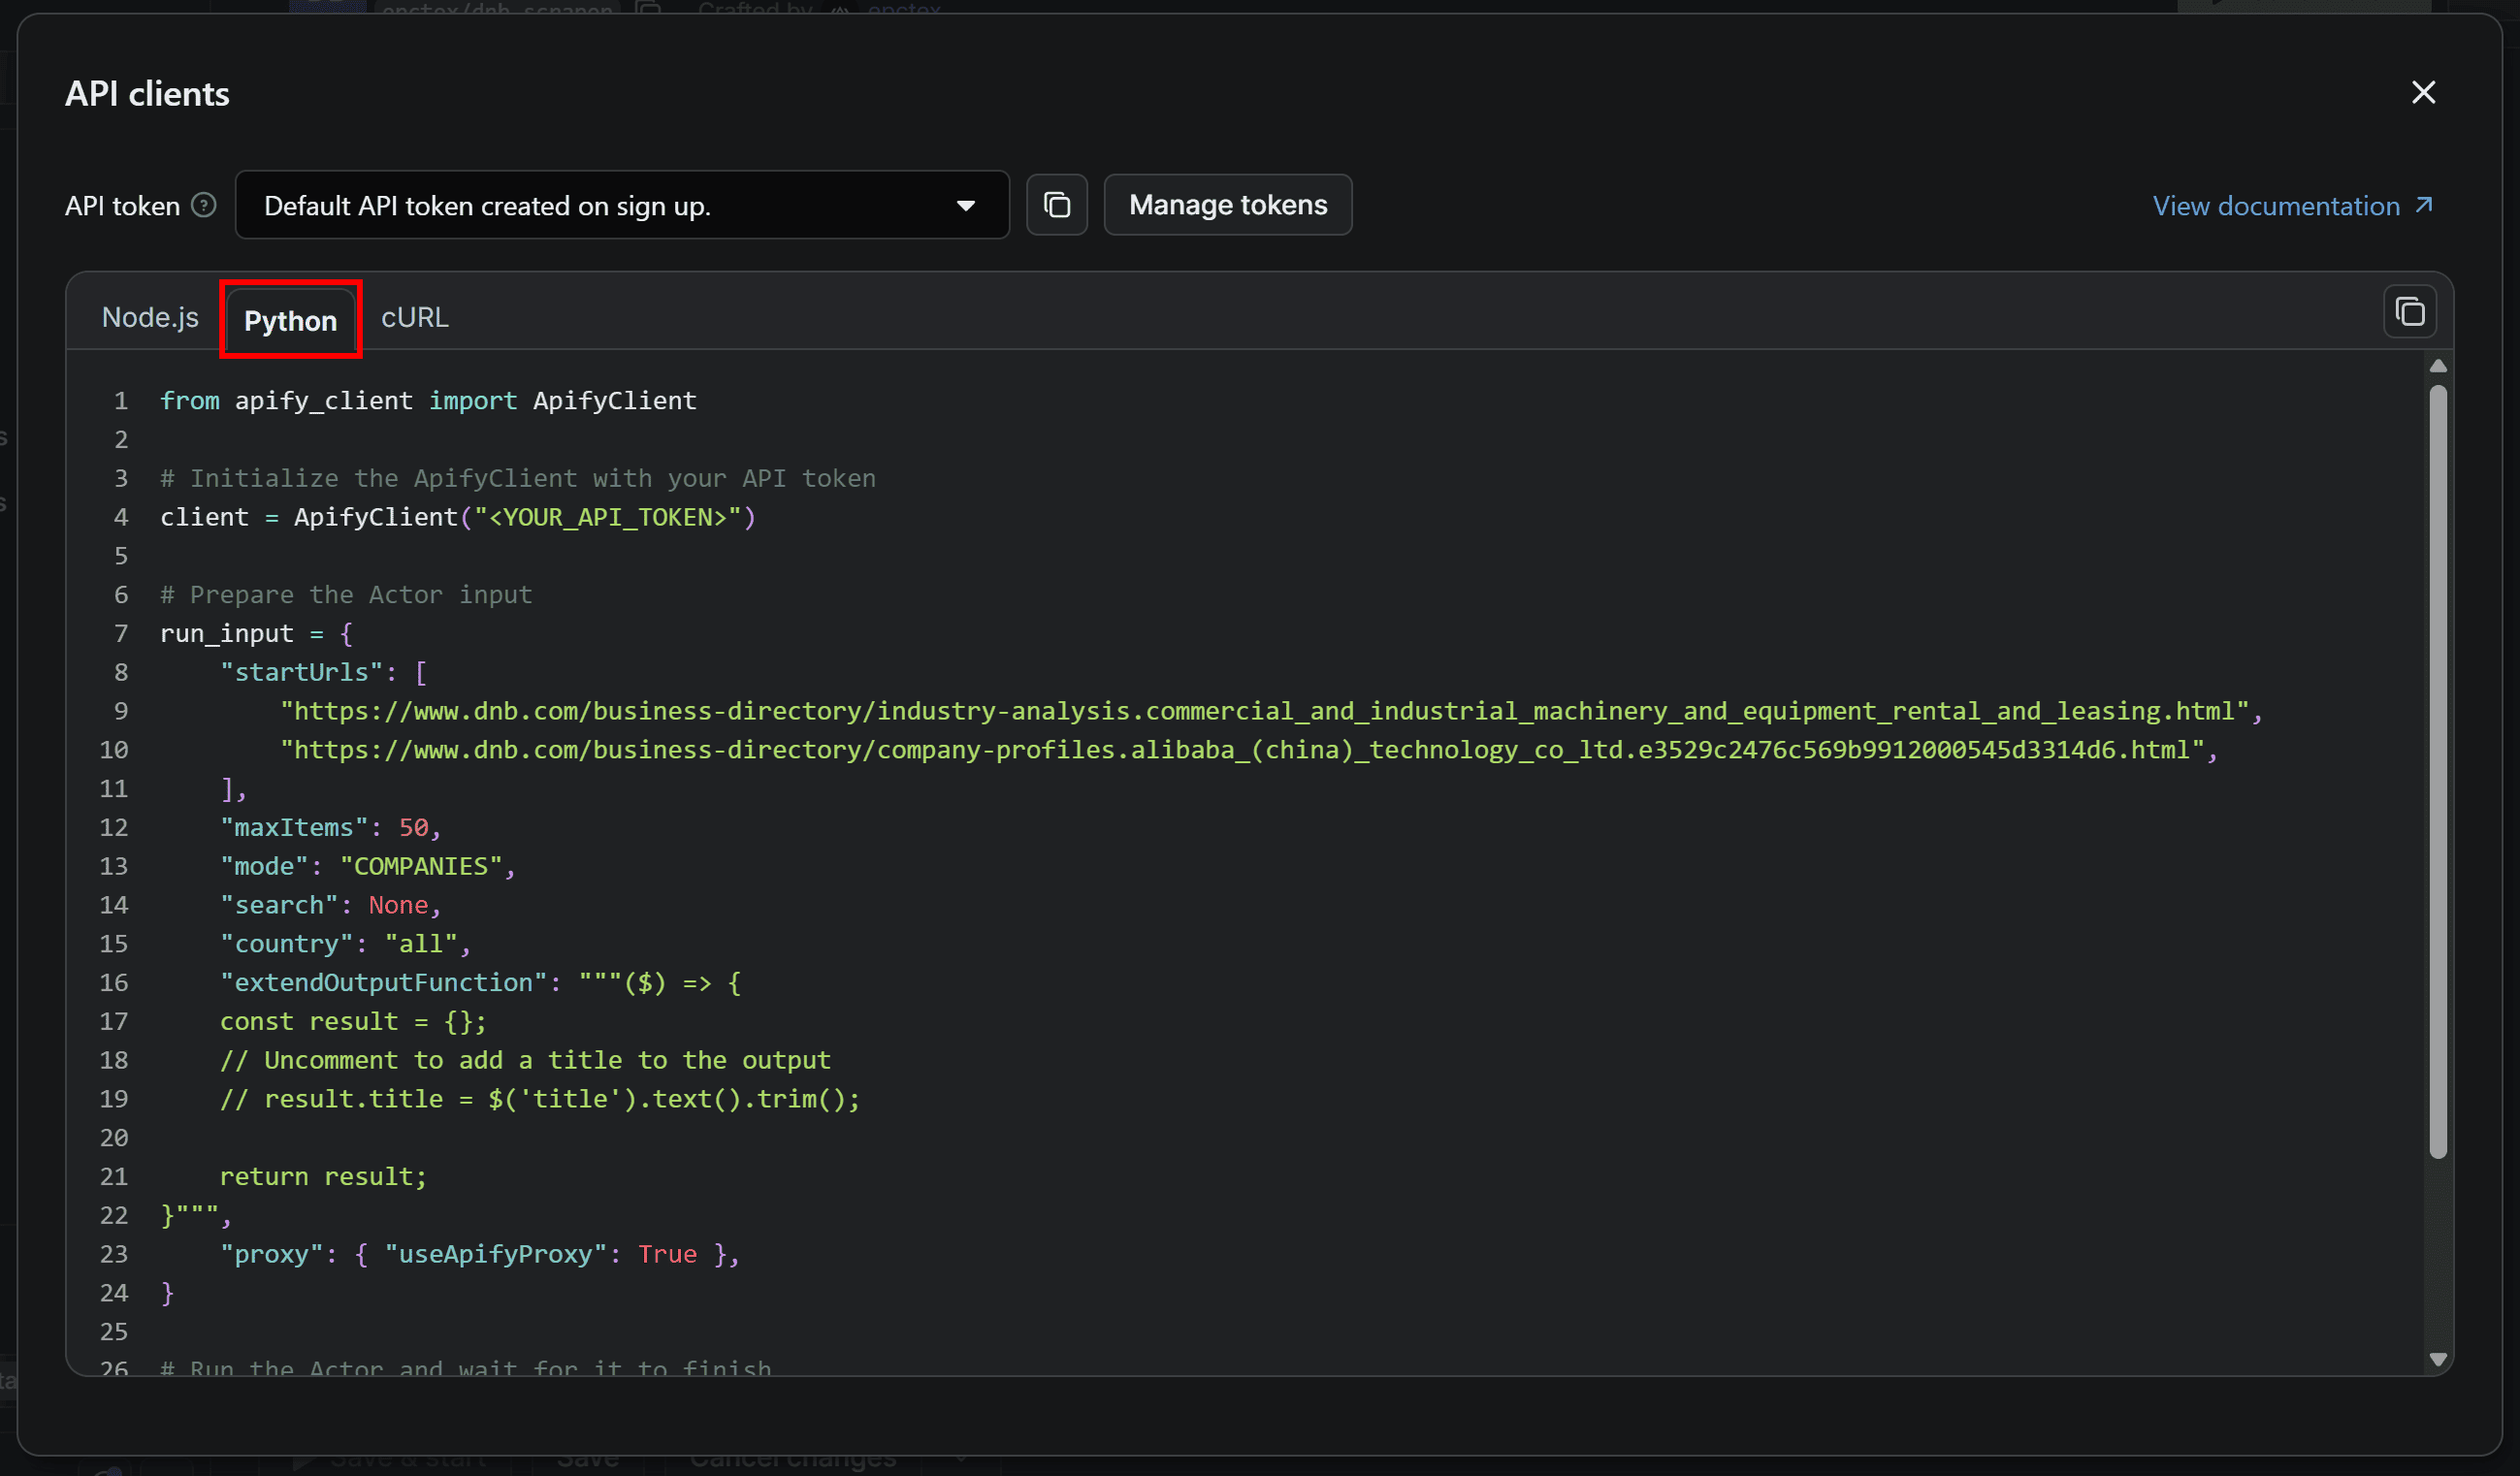Click the line 1 import statement
Viewport: 2520px width, 1476px height.
coord(428,401)
